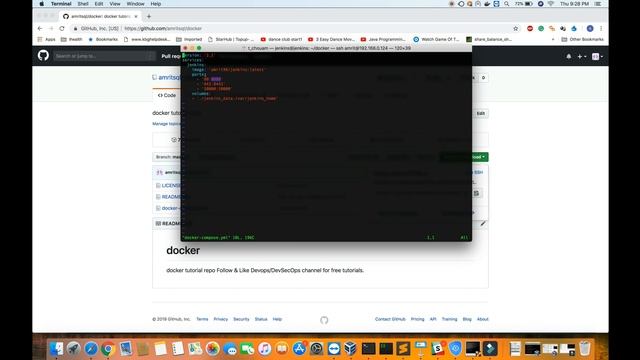640x360 pixels.
Task: Open the 'Manage topics' link
Action: 166,124
